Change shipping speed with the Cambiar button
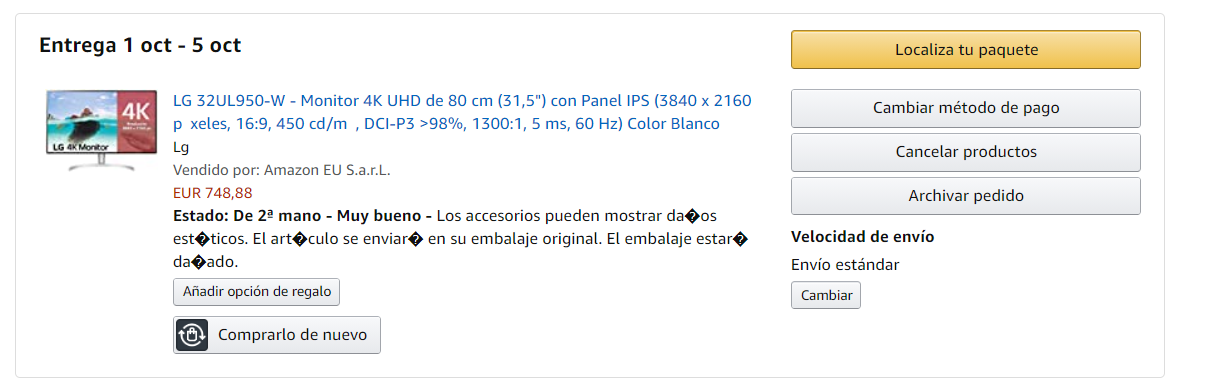The width and height of the screenshot is (1211, 390). click(x=826, y=295)
